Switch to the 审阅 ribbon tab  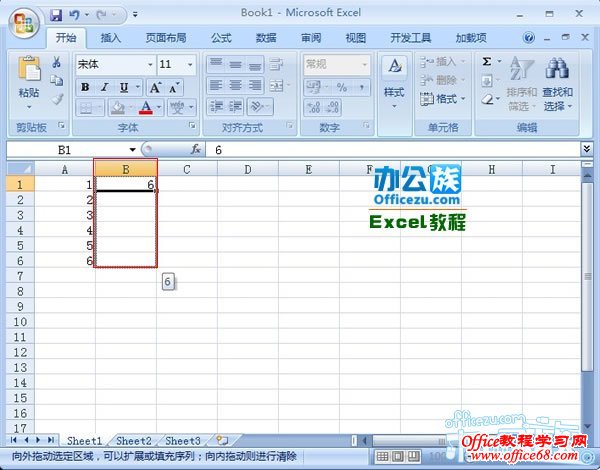[311, 38]
